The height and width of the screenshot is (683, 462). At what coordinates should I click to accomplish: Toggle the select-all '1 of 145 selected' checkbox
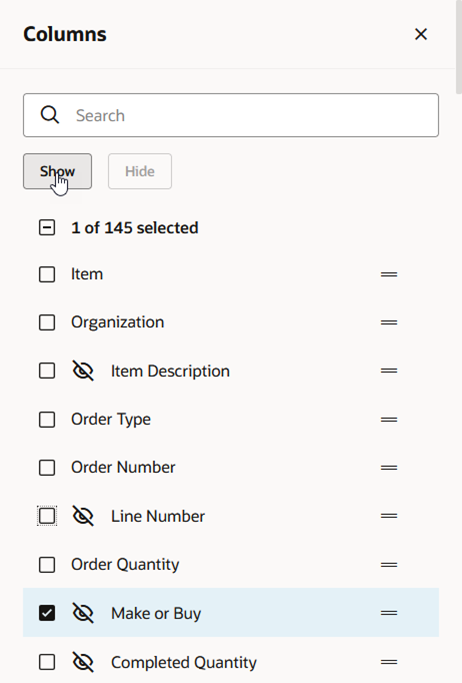pos(47,227)
